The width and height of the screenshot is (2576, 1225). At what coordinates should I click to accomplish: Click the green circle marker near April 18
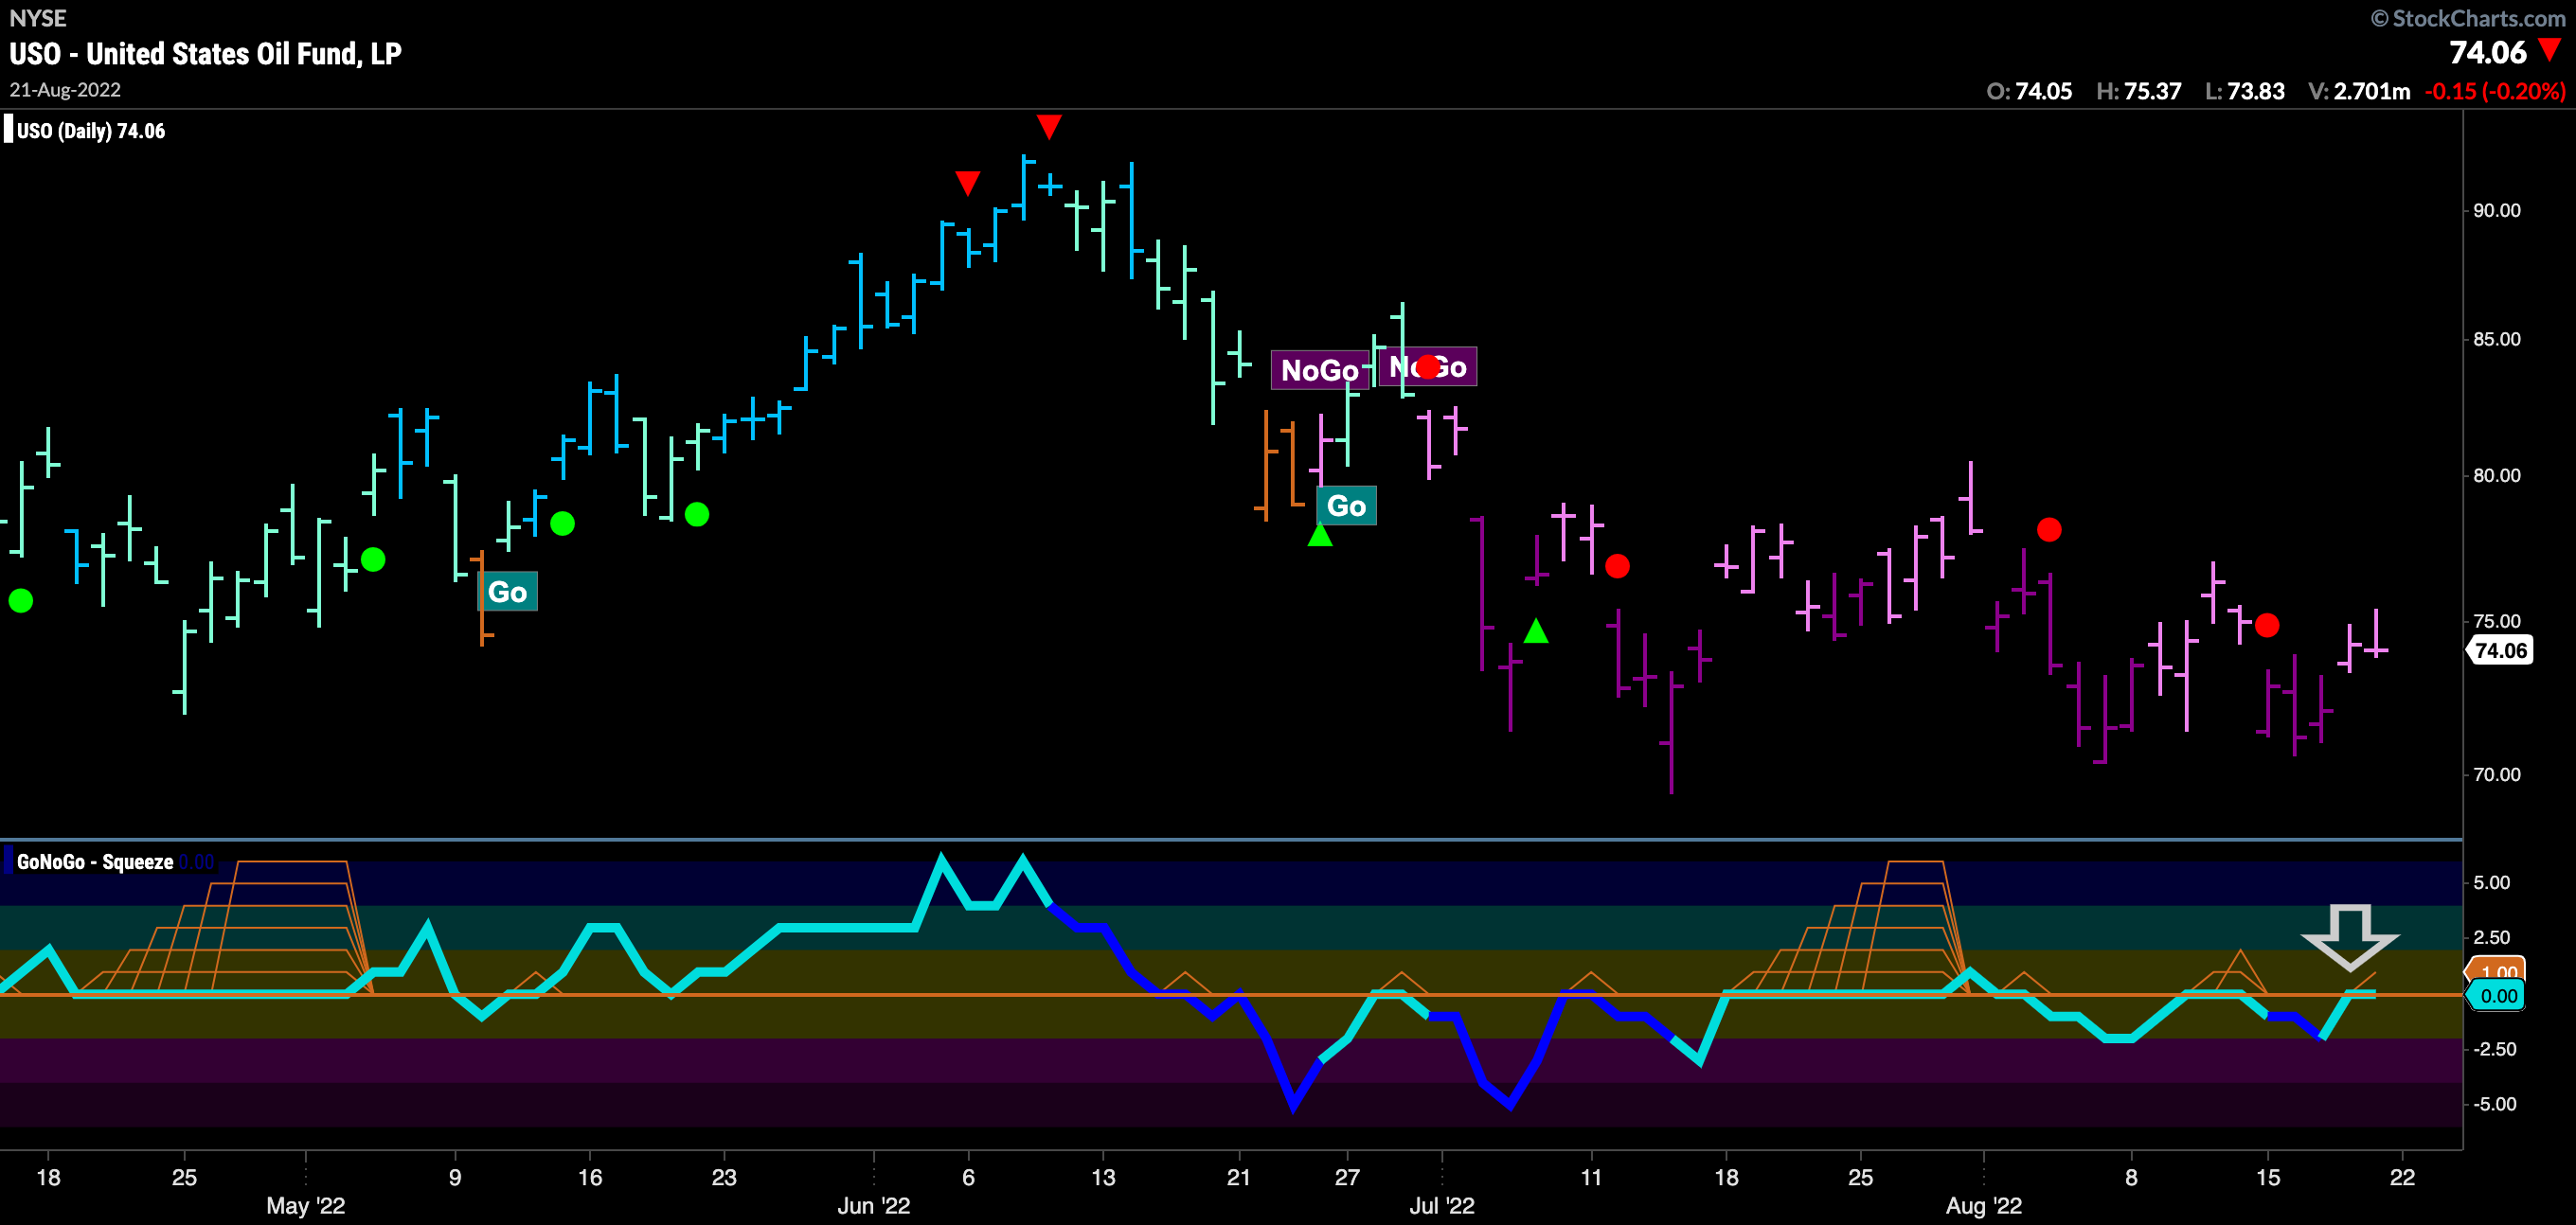[x=20, y=601]
